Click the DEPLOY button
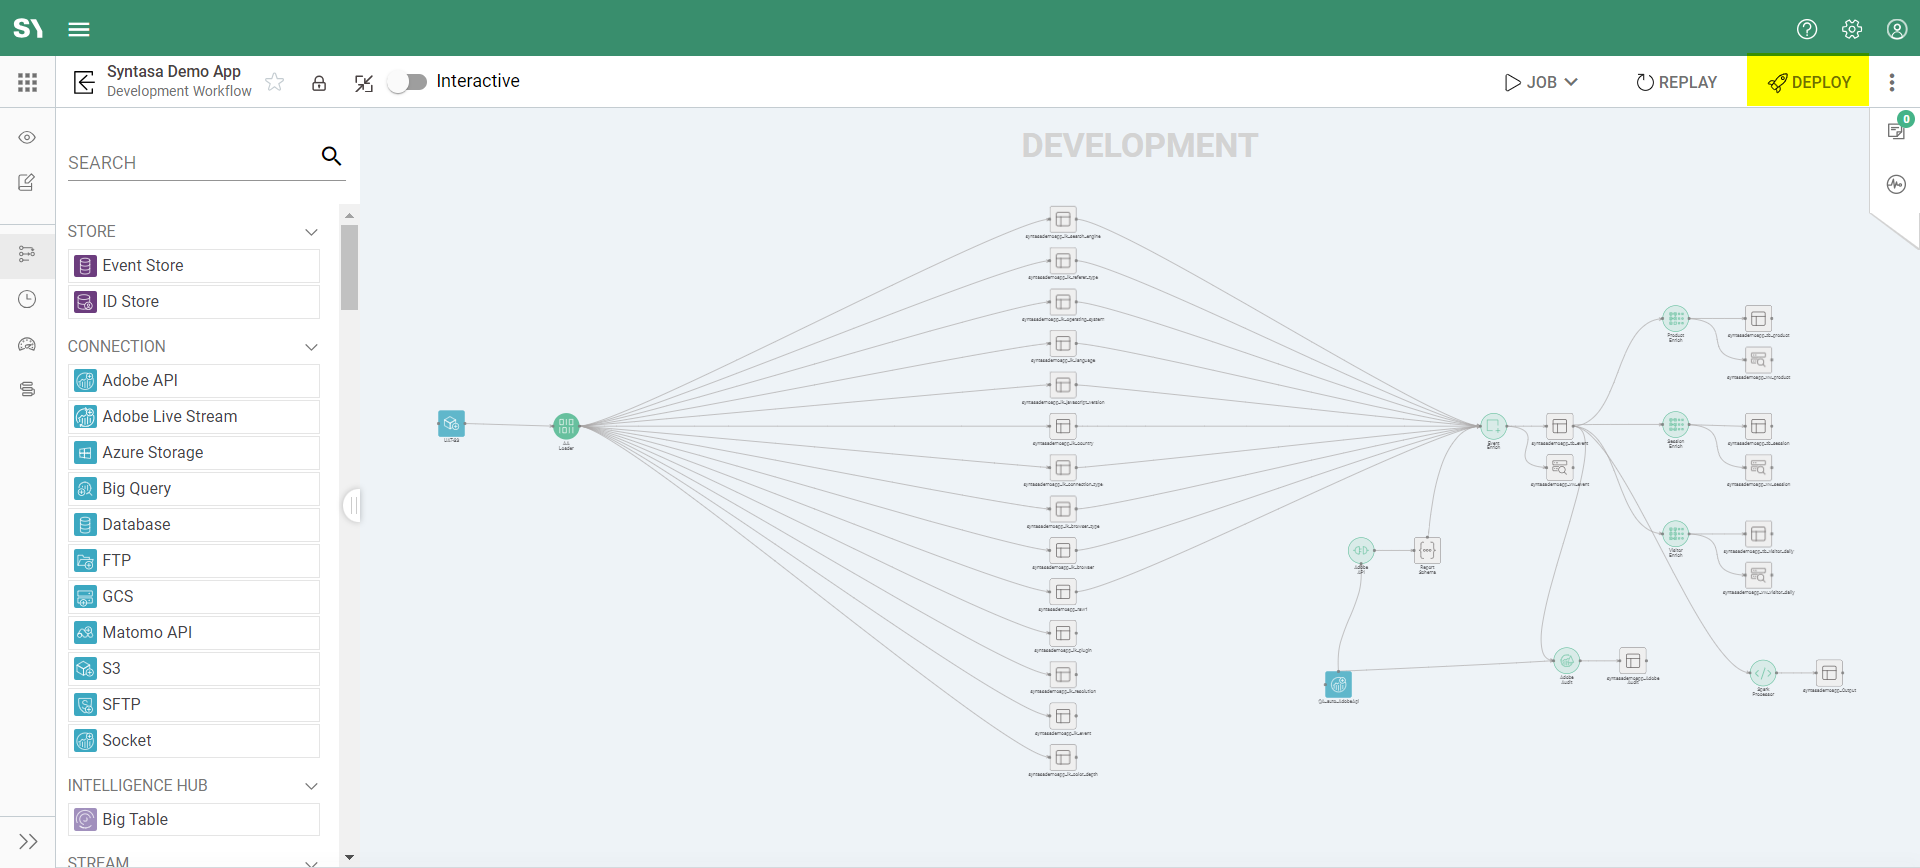Image resolution: width=1920 pixels, height=868 pixels. (1808, 82)
